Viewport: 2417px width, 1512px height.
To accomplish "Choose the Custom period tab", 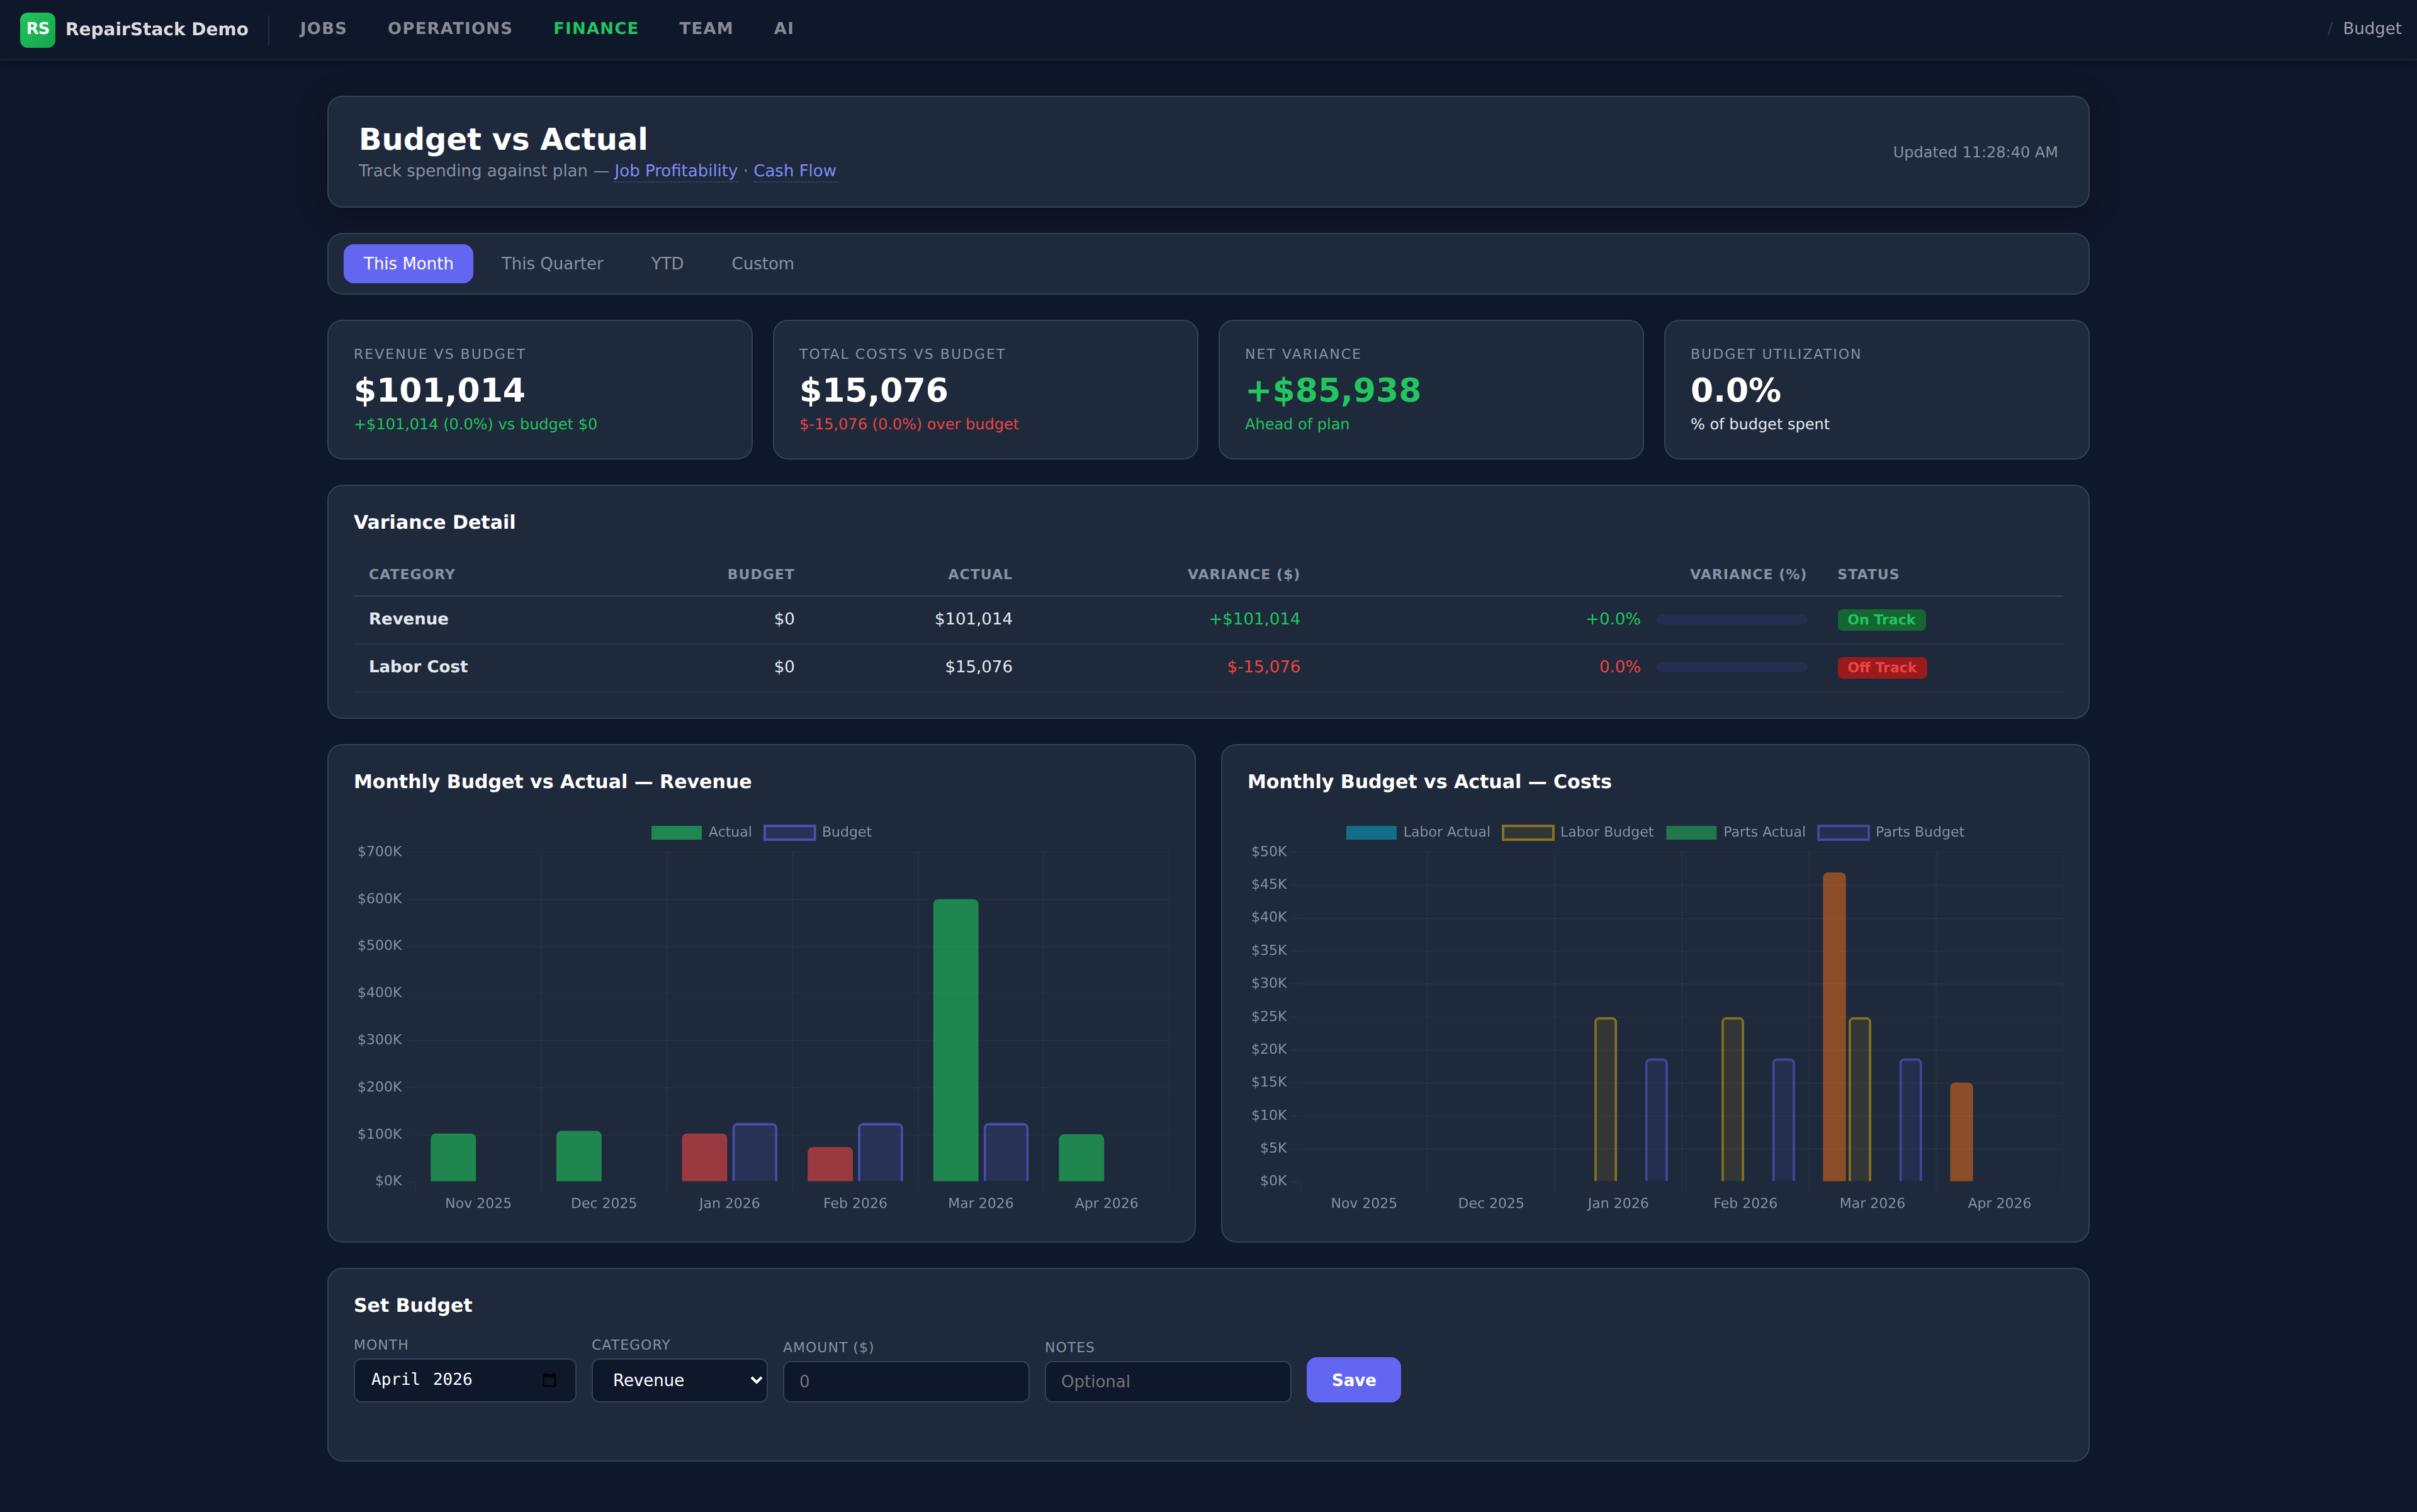I will (762, 264).
